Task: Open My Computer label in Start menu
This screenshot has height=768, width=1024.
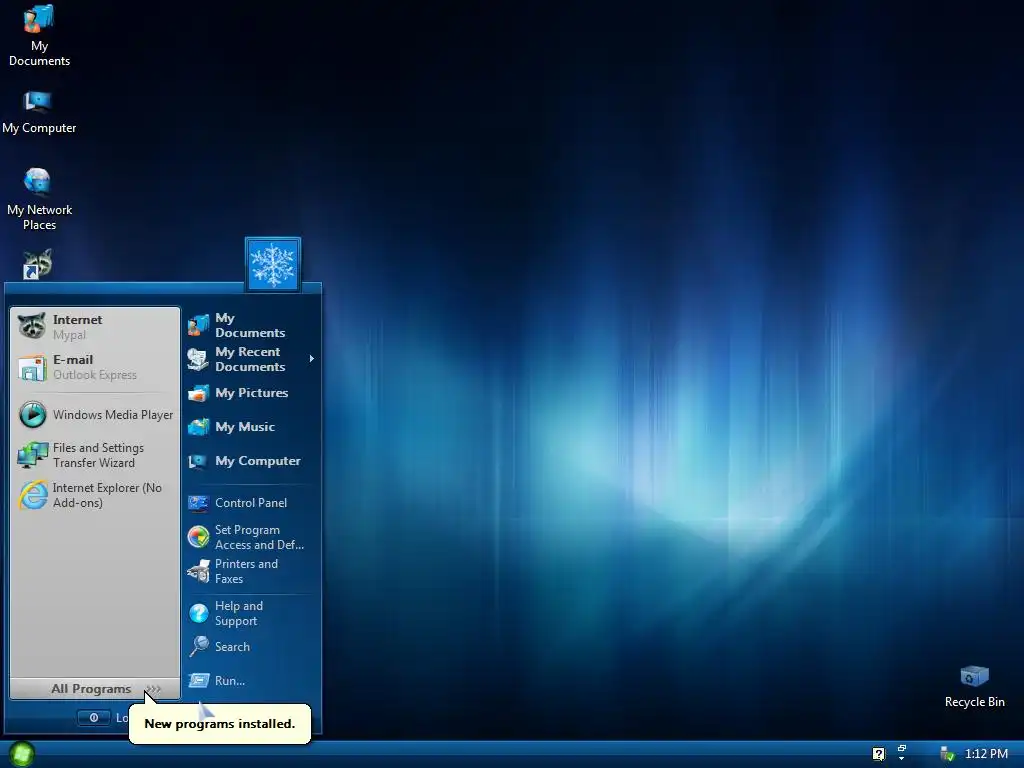Action: [258, 460]
